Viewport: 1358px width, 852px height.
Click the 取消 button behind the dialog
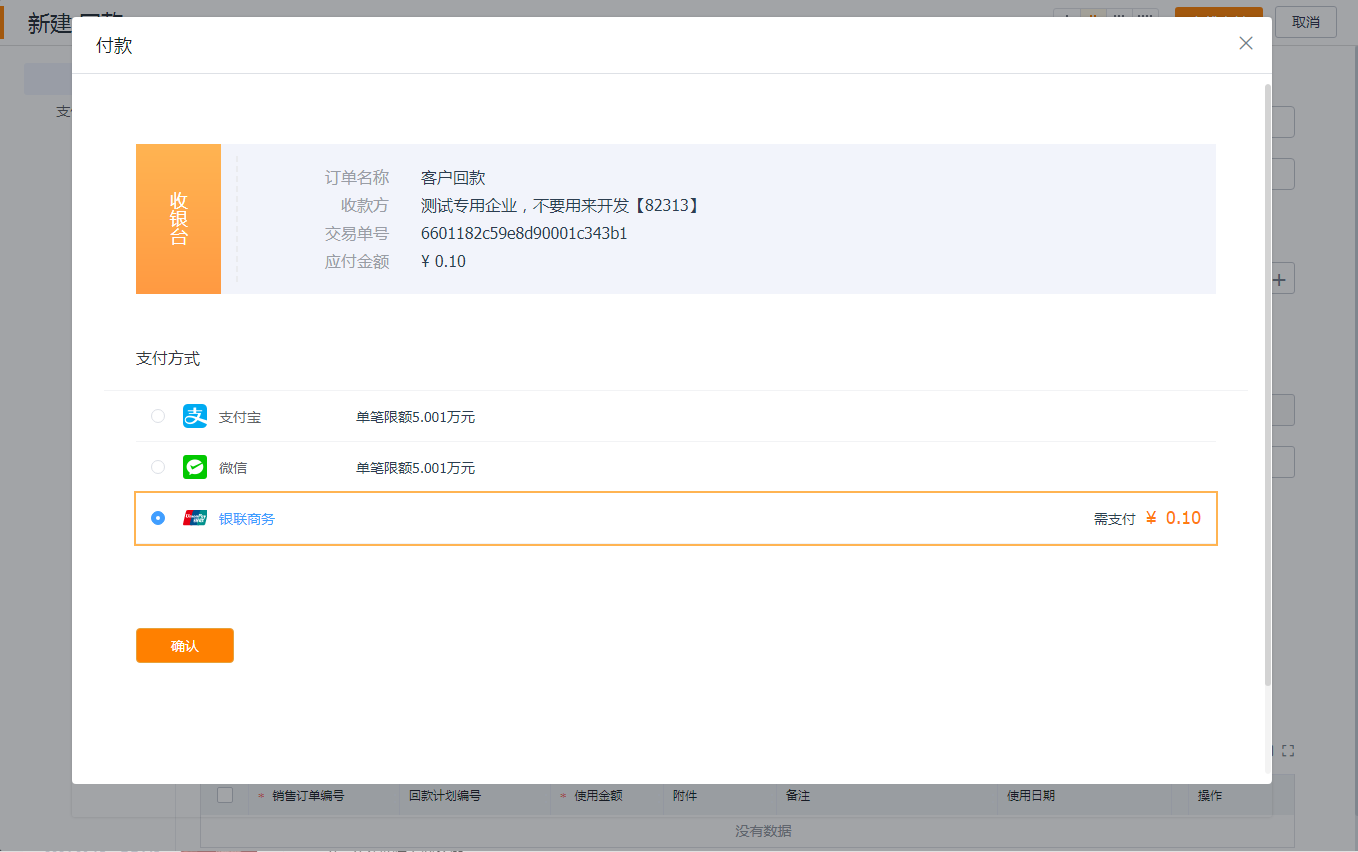[1306, 22]
